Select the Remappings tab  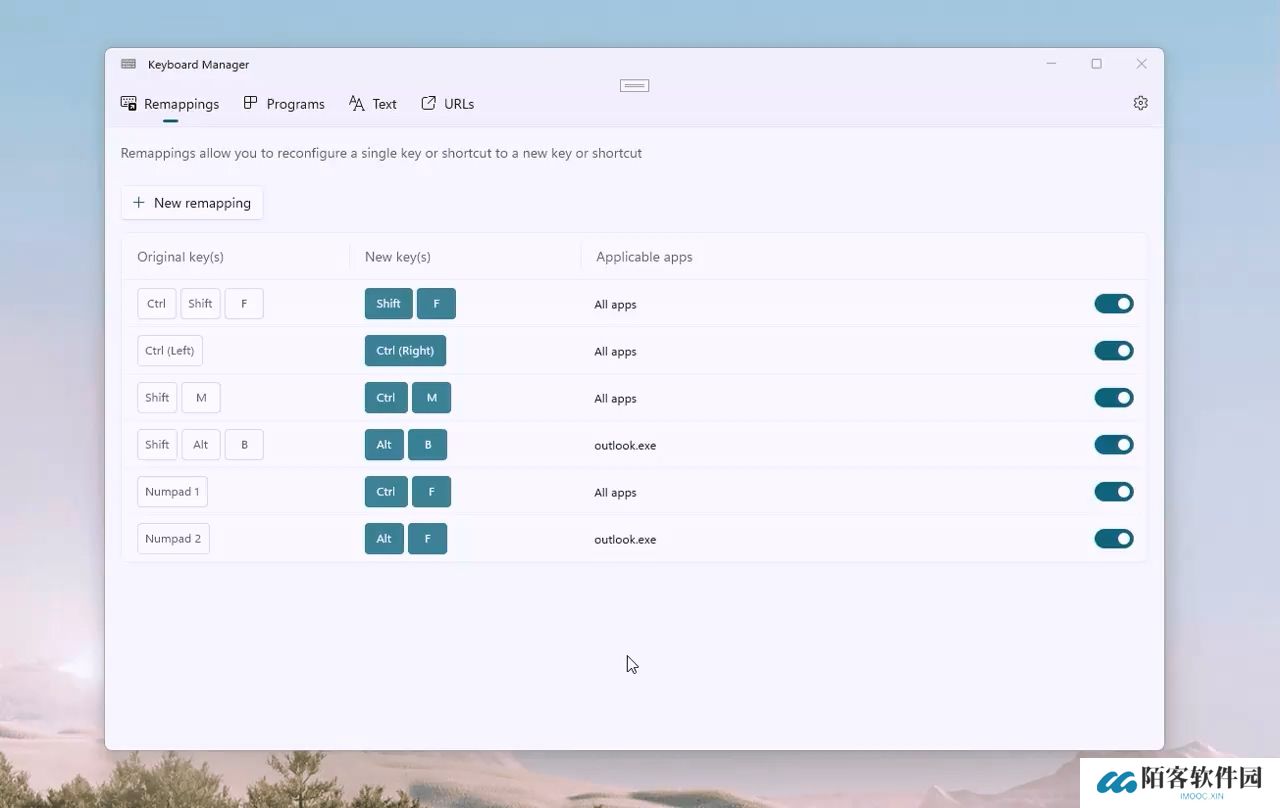[170, 103]
